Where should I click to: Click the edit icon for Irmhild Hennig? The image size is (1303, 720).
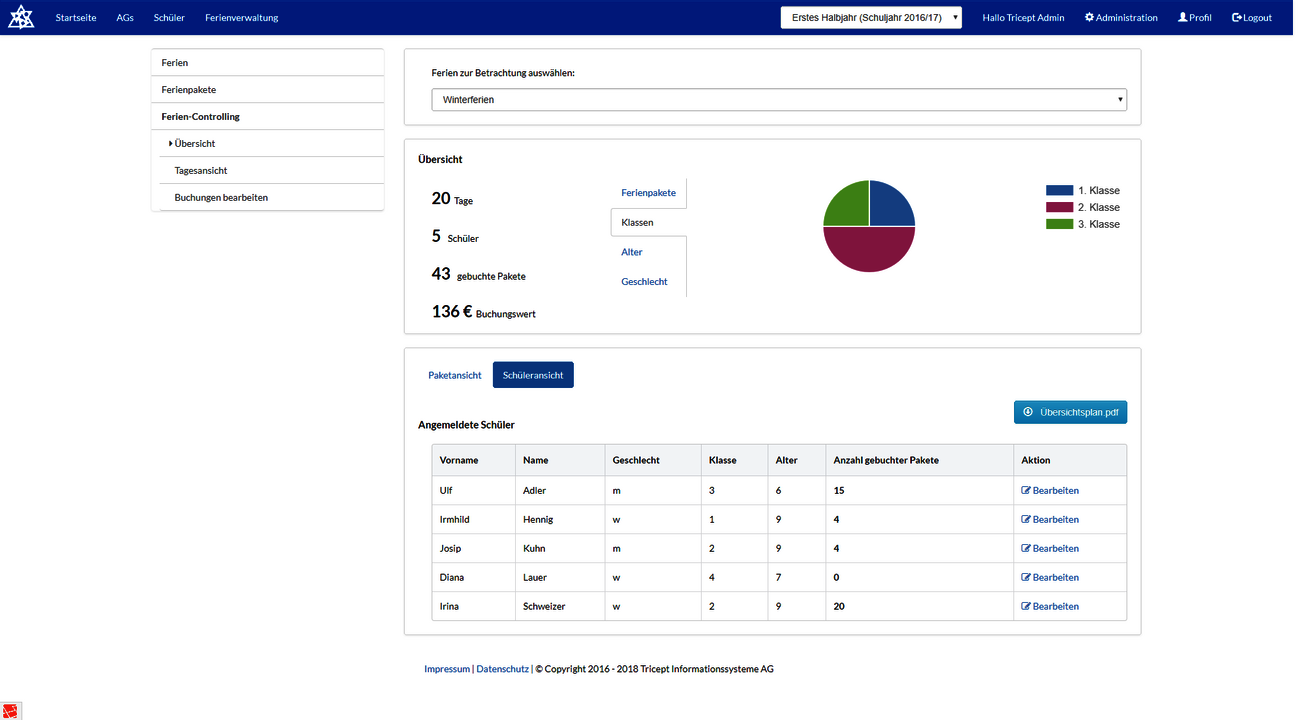(x=1025, y=520)
